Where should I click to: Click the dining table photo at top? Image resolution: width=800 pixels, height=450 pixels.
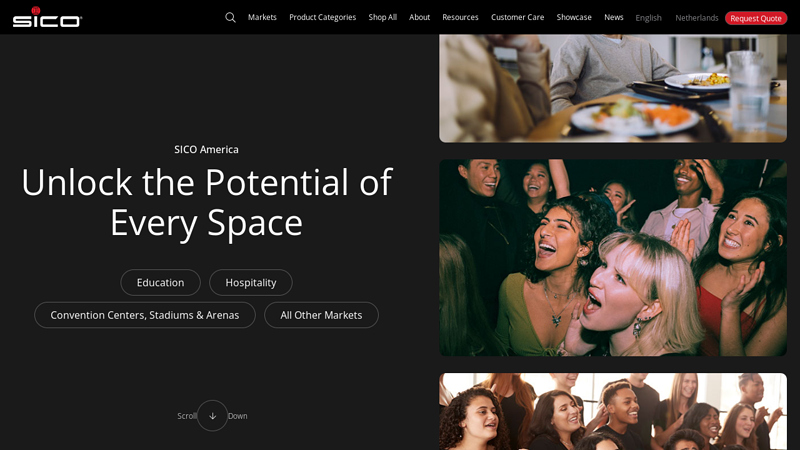click(x=612, y=88)
